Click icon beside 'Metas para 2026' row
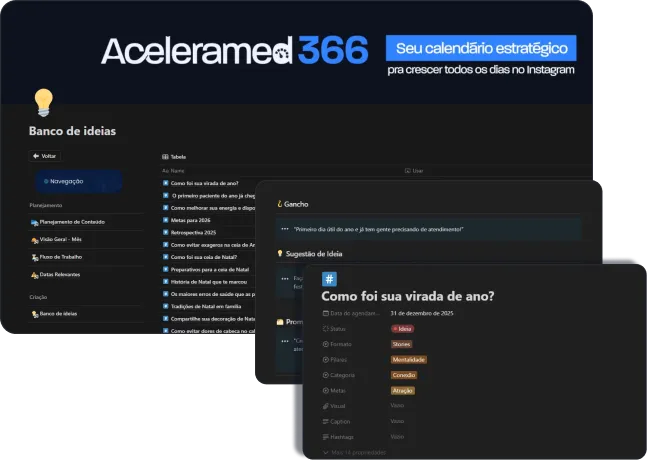 pyautogui.click(x=165, y=220)
